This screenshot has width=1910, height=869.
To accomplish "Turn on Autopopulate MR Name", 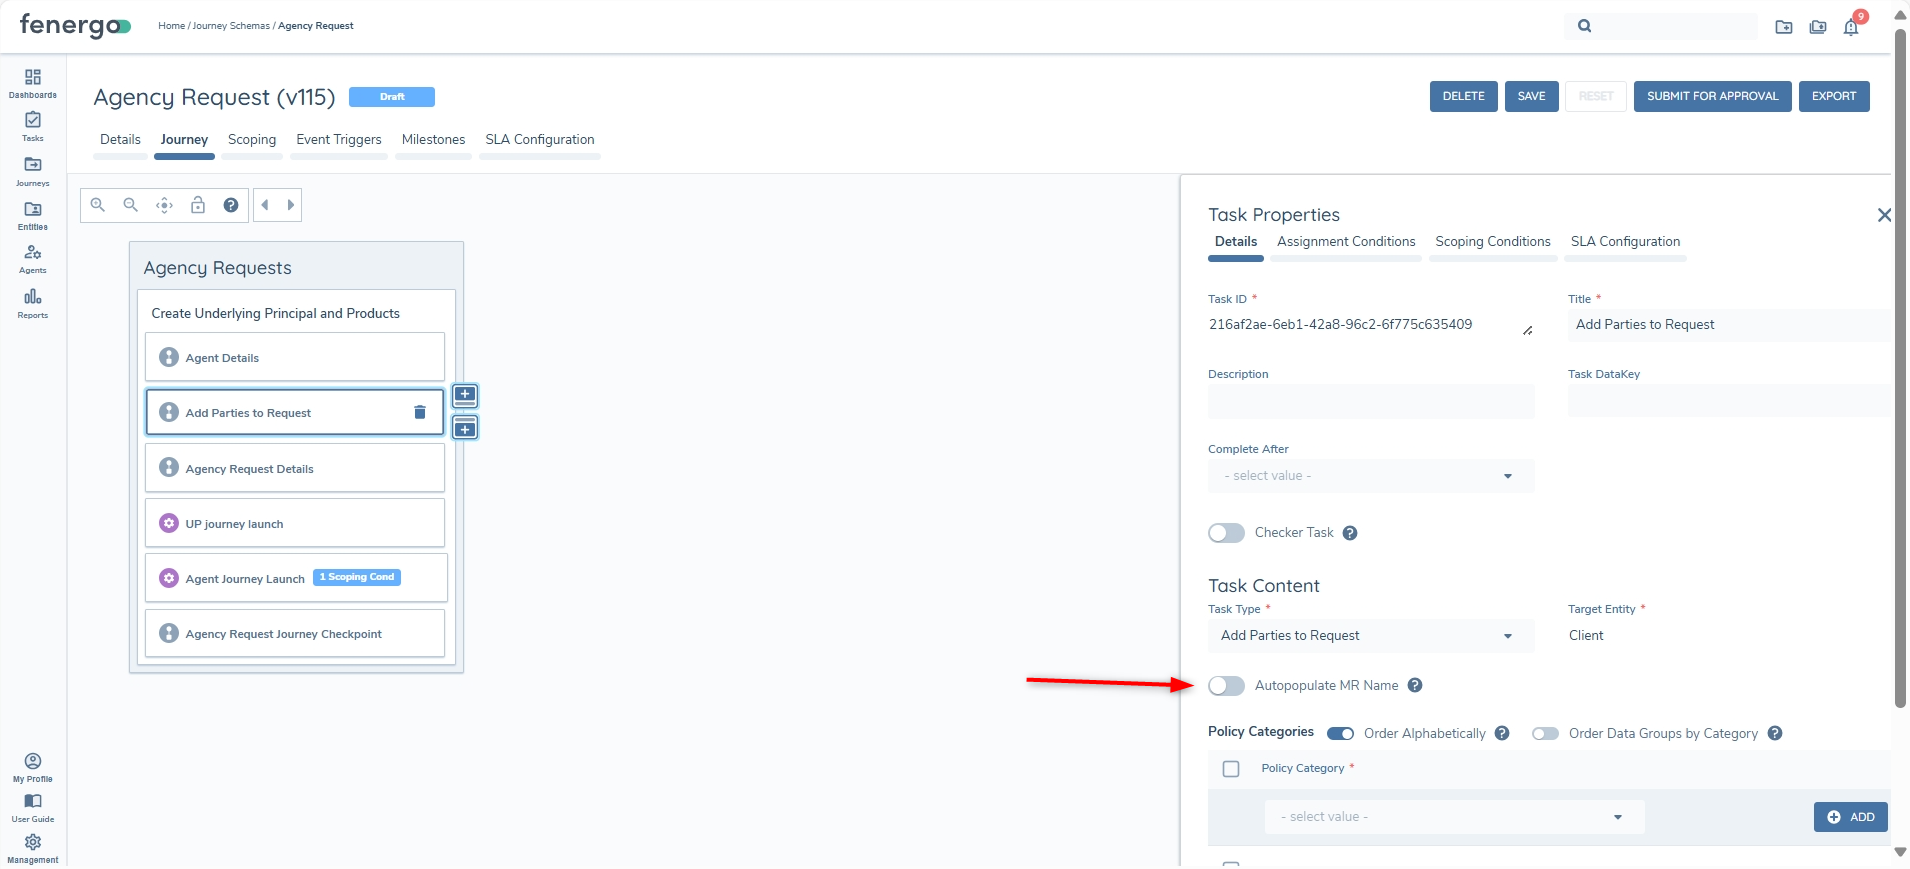I will 1226,685.
